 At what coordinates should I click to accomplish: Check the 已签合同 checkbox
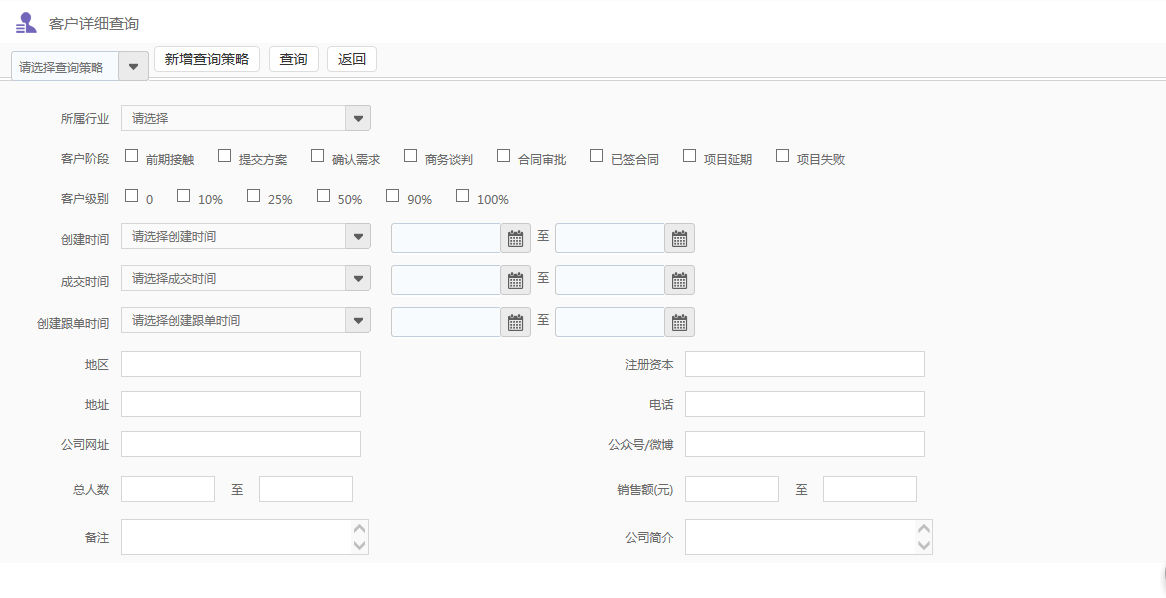[596, 154]
